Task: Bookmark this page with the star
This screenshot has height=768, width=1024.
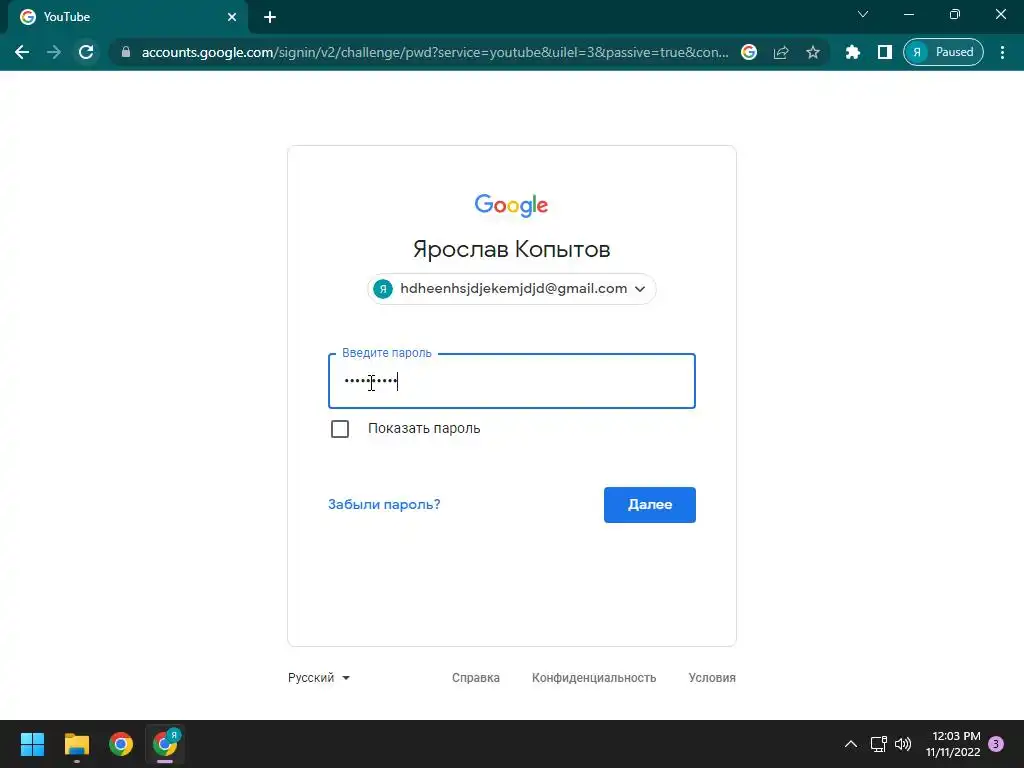Action: click(812, 52)
